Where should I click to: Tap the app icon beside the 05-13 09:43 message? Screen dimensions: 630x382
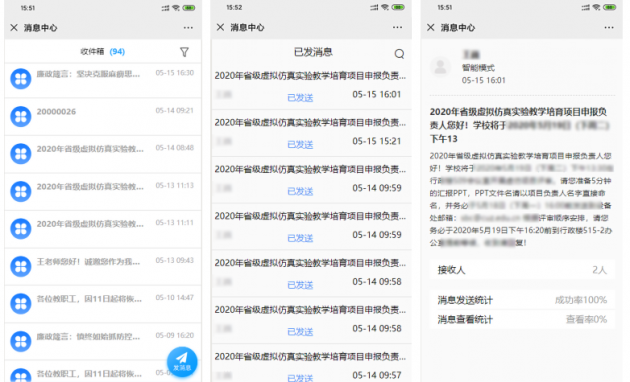tap(20, 267)
